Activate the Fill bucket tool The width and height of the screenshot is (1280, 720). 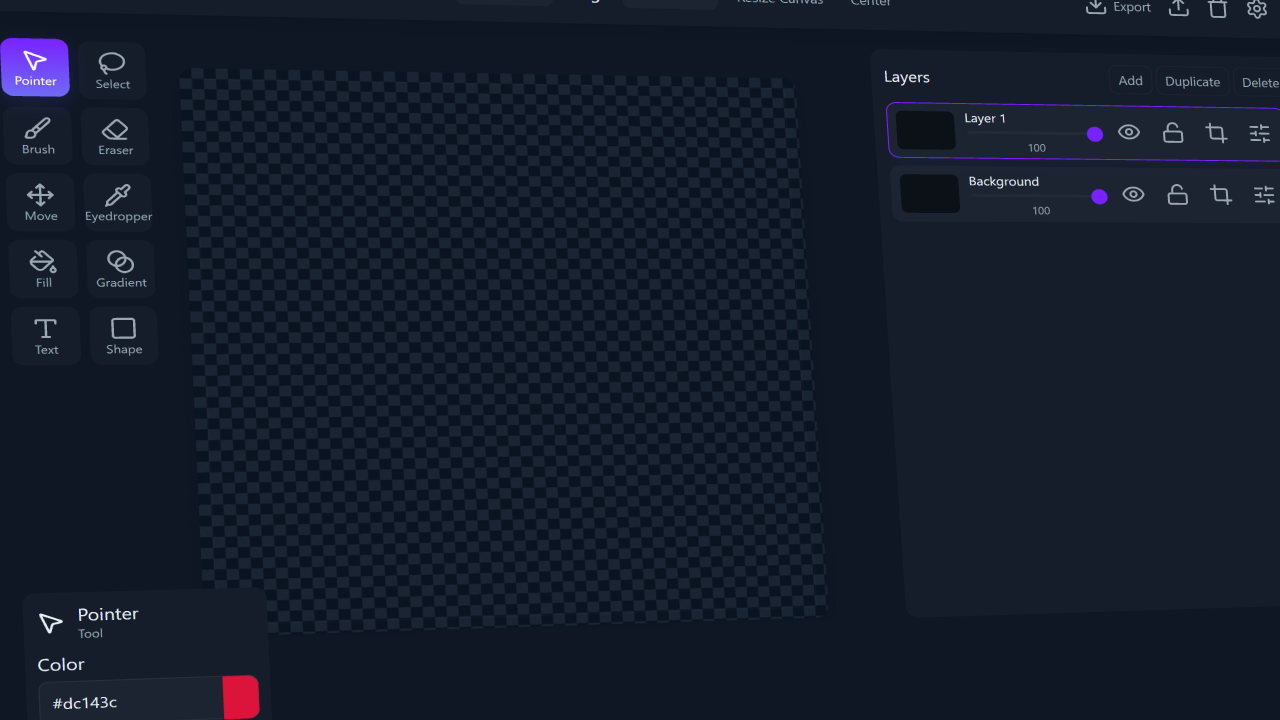pyautogui.click(x=43, y=270)
